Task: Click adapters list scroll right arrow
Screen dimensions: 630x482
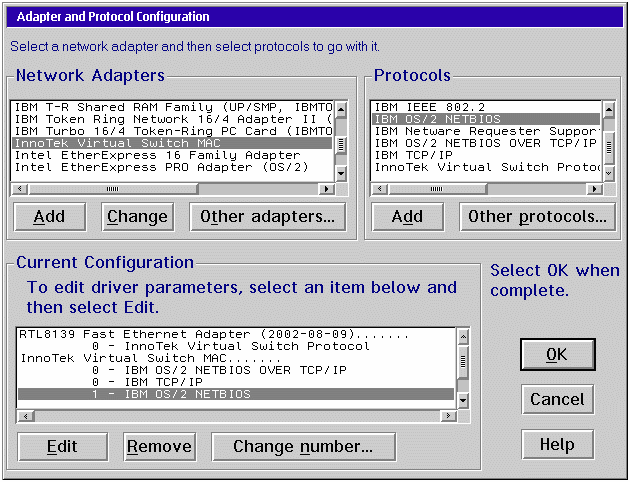Action: [x=327, y=189]
